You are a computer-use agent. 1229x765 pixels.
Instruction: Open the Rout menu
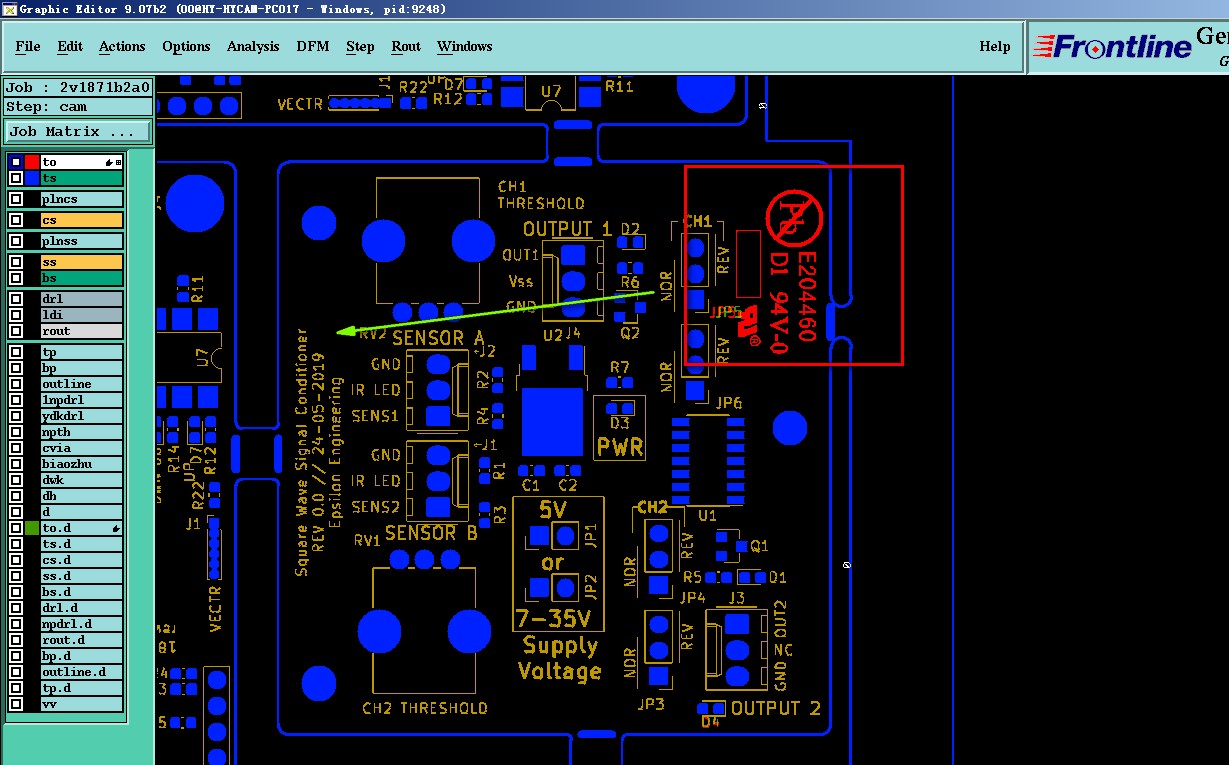pos(406,46)
